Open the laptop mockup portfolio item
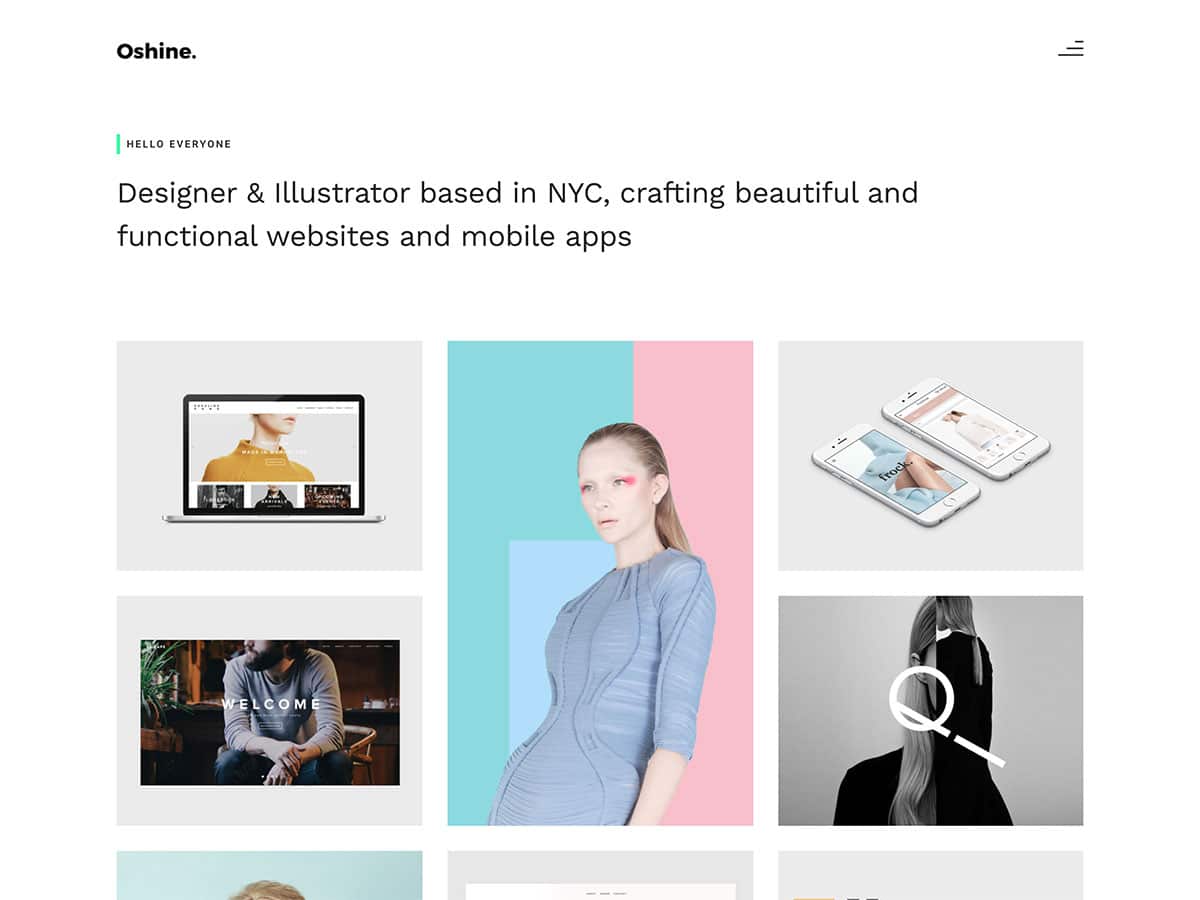Screen dimensions: 1200x900 (269, 455)
